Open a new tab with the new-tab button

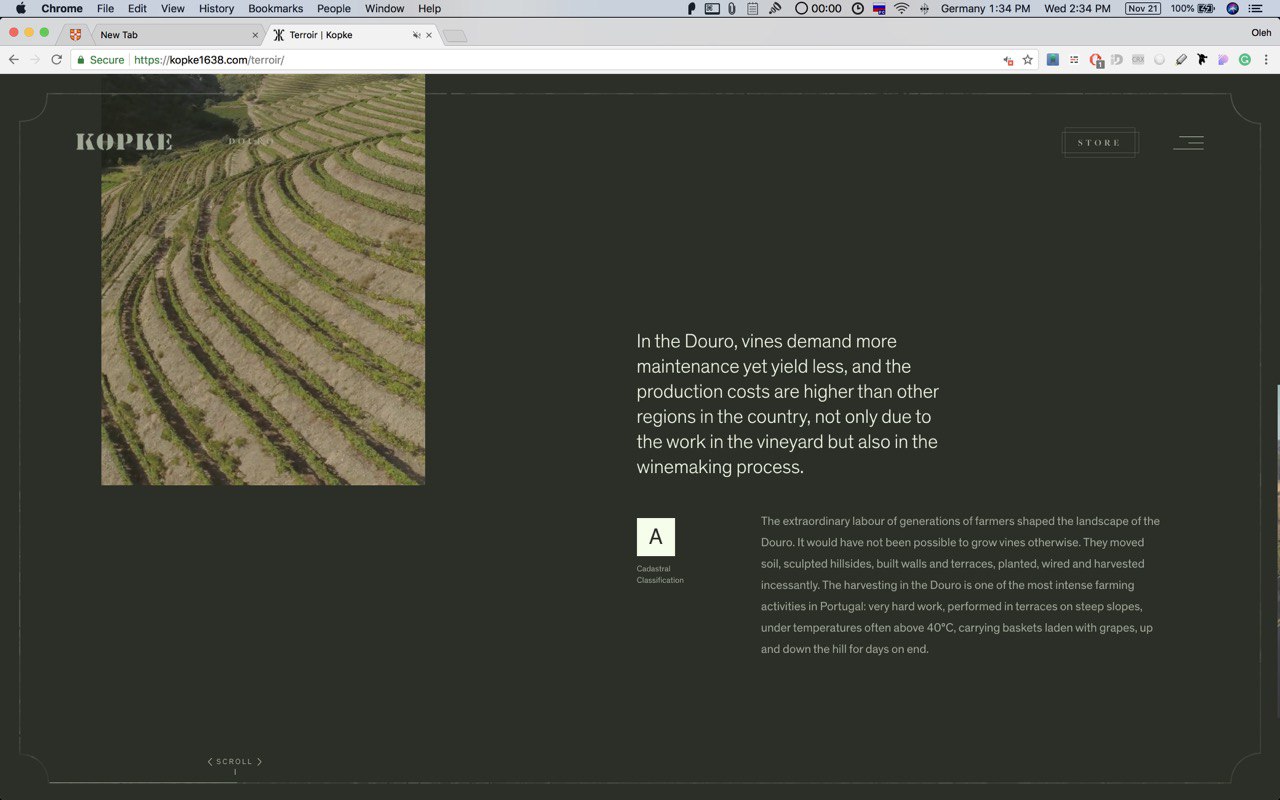455,36
